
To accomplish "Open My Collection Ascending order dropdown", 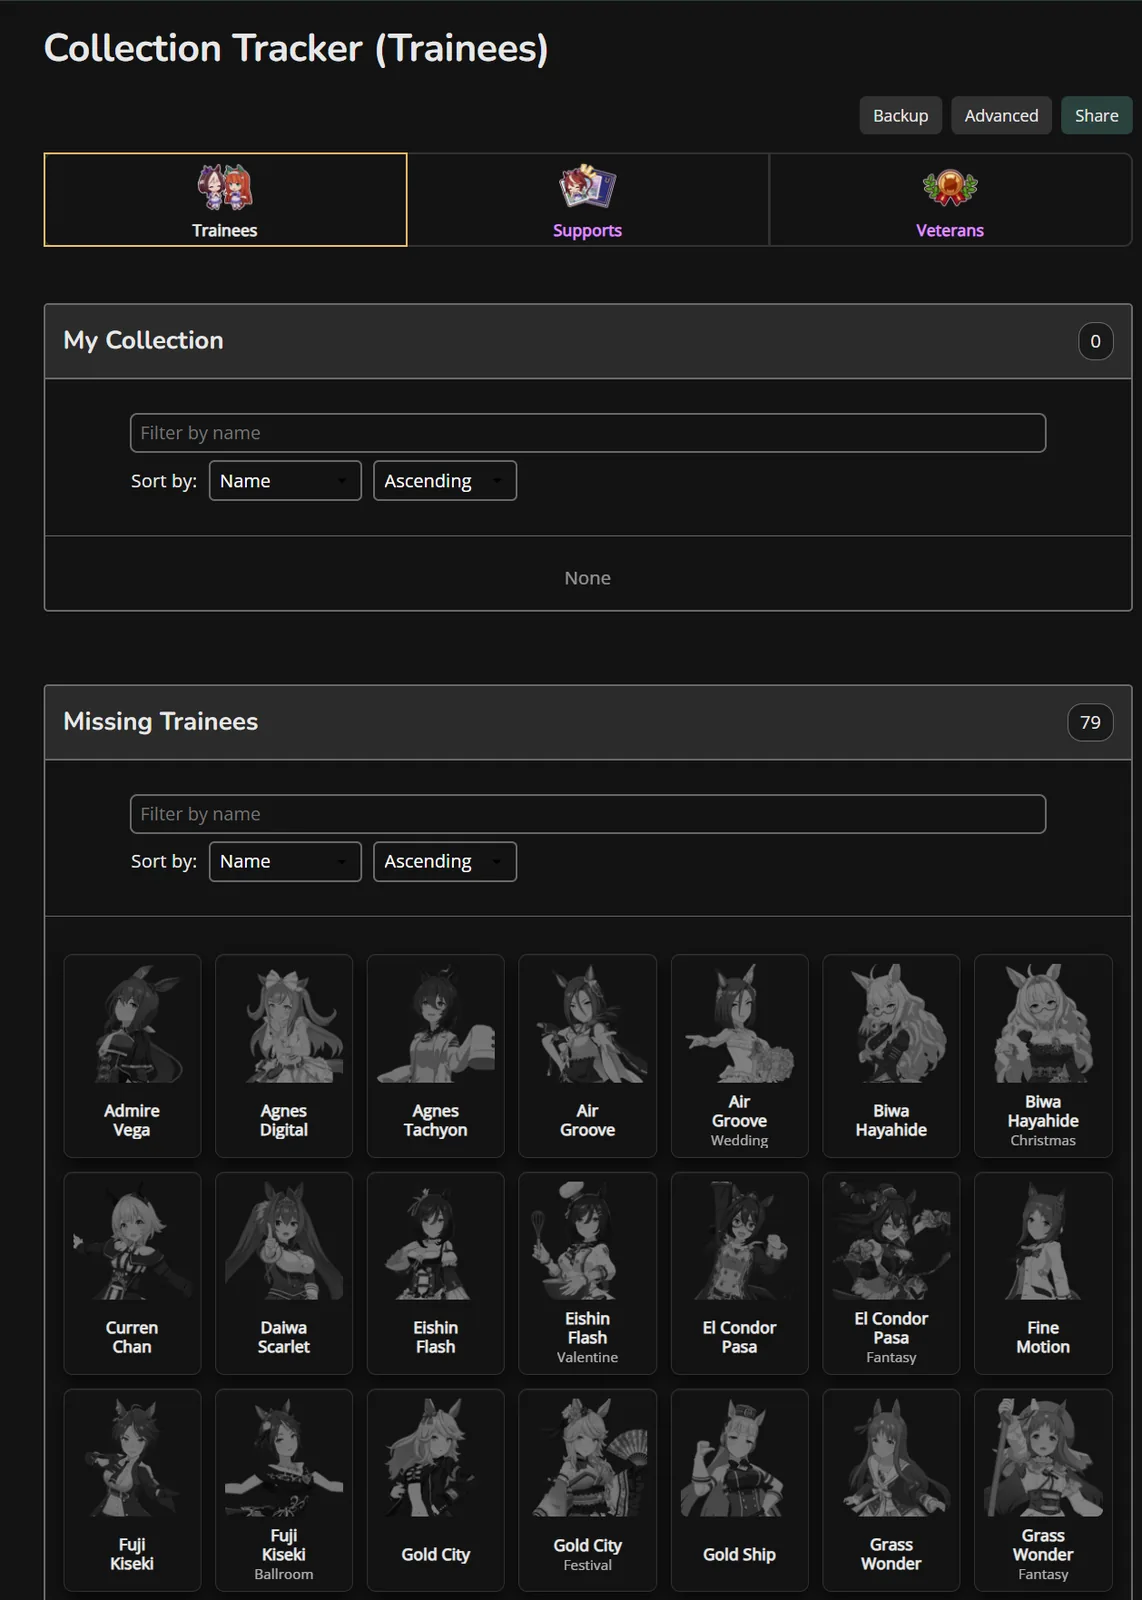I will tap(445, 481).
